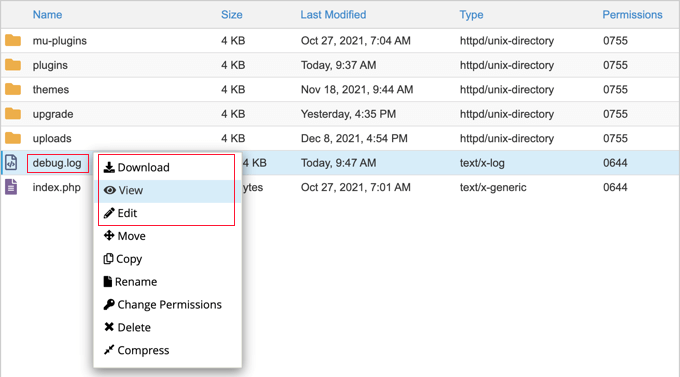Sort by the Name column header

47,15
